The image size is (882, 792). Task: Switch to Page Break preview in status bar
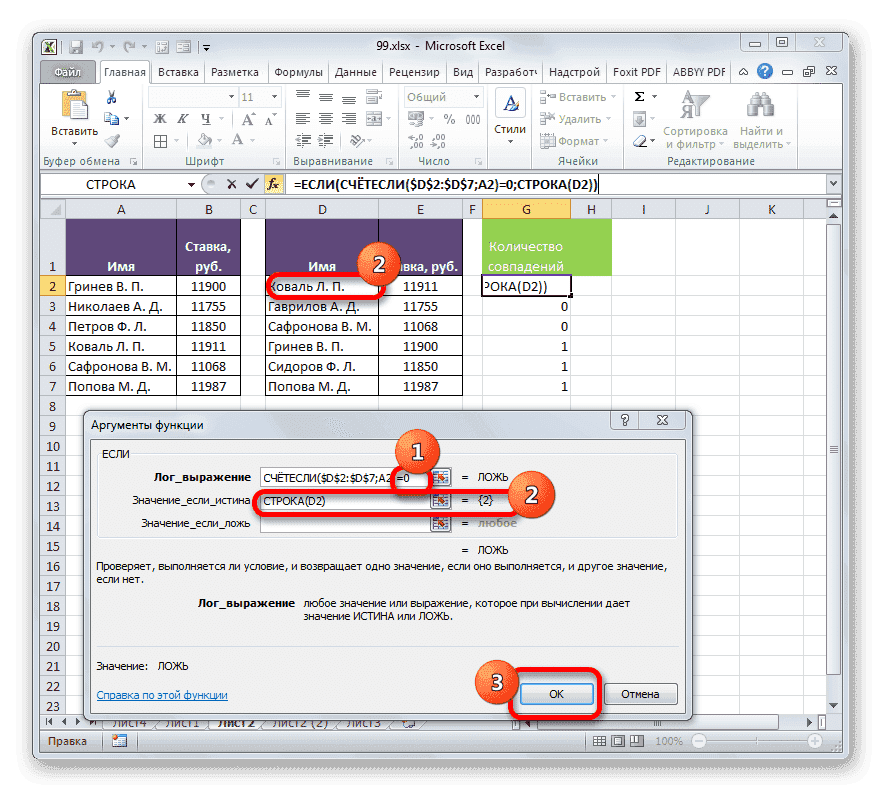pyautogui.click(x=637, y=740)
